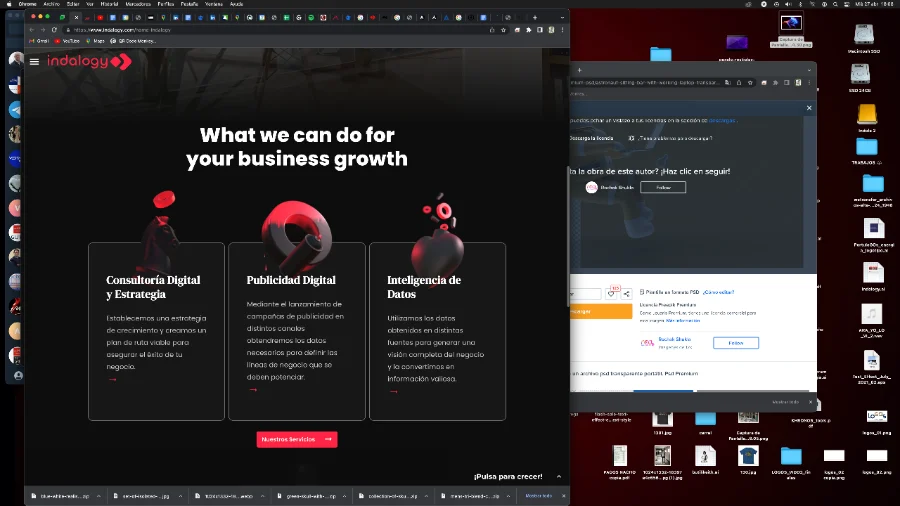Click the orange Descargar button in Freepik window

point(600,312)
